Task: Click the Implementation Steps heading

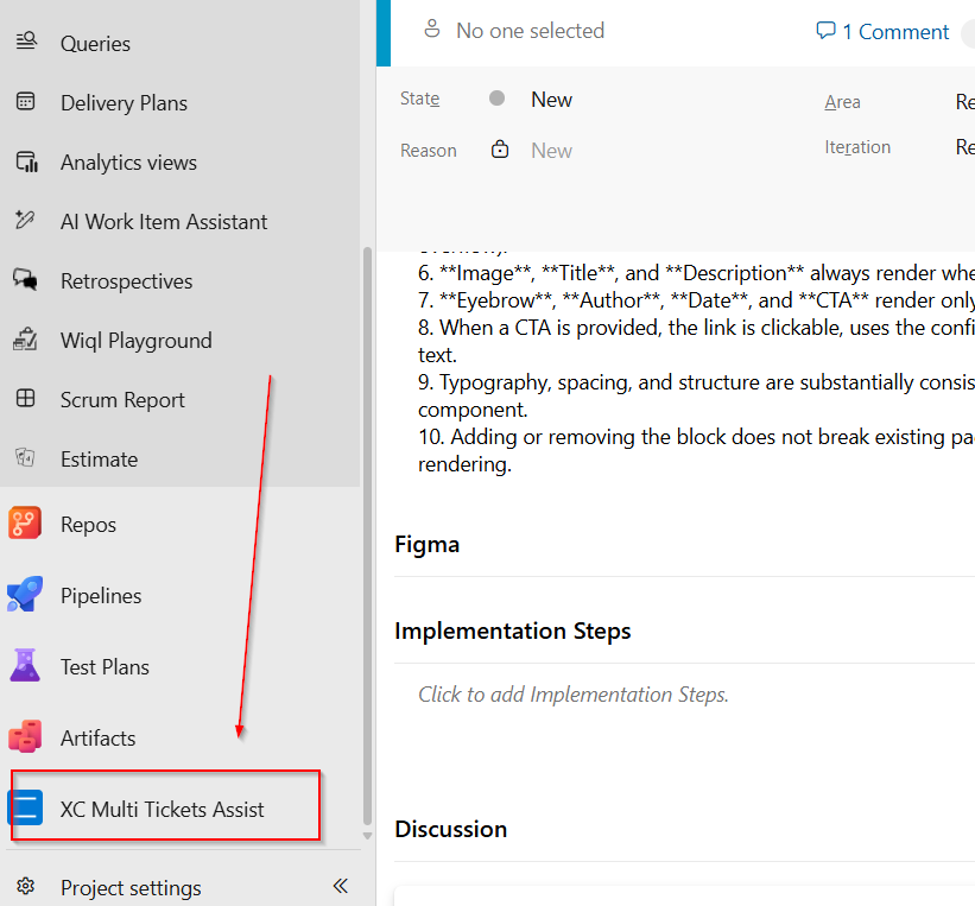Action: coord(512,631)
